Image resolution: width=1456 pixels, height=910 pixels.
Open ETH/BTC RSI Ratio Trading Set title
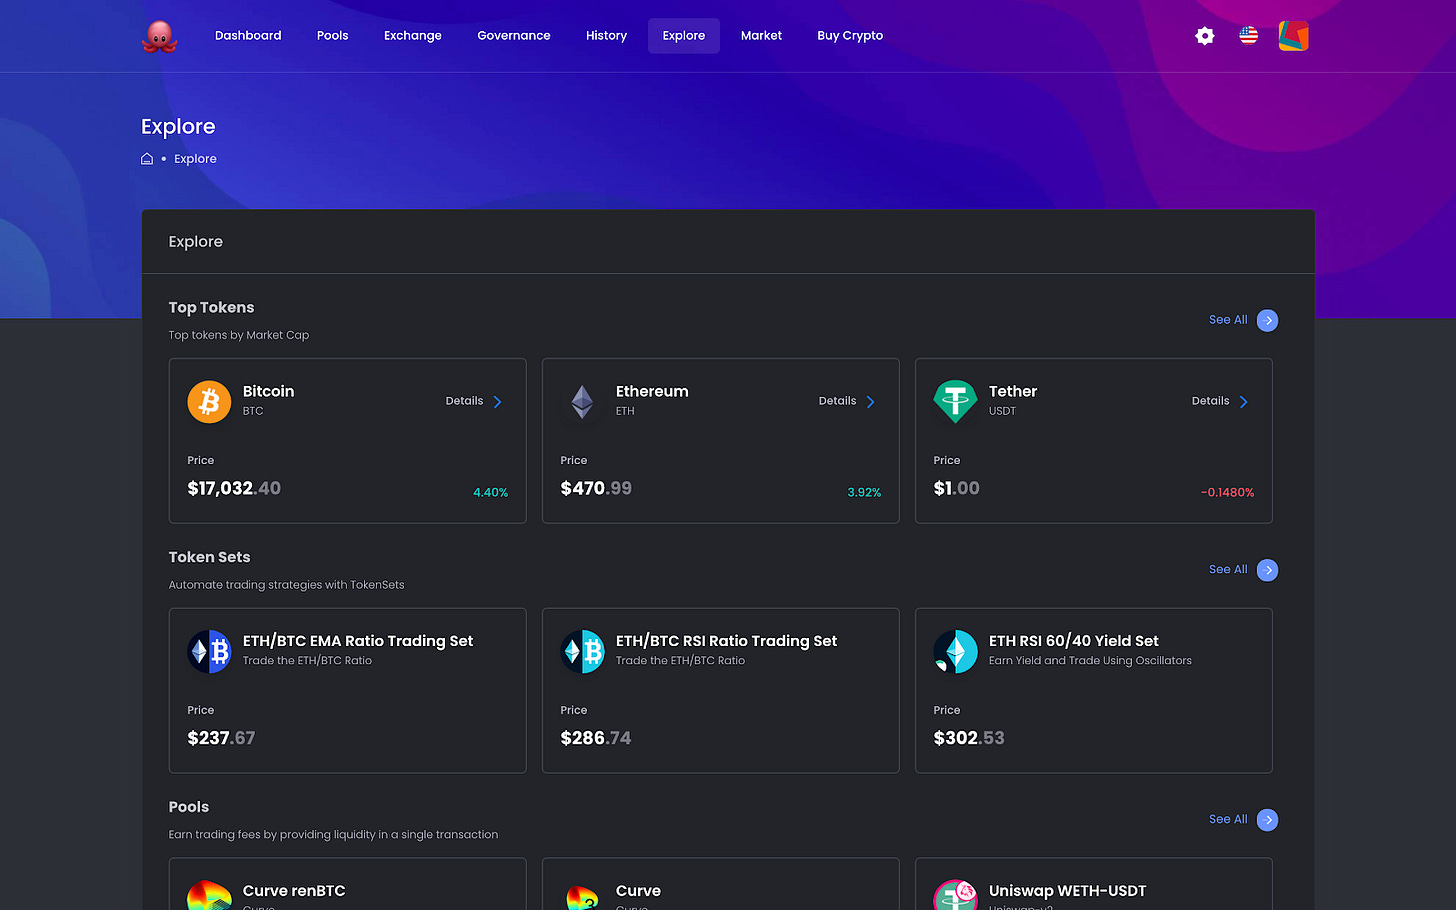[726, 641]
